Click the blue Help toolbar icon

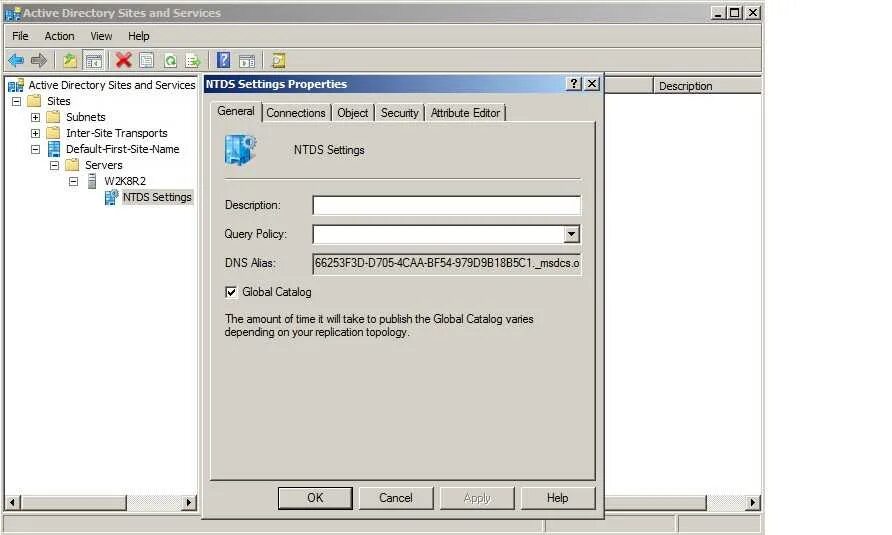[x=224, y=60]
